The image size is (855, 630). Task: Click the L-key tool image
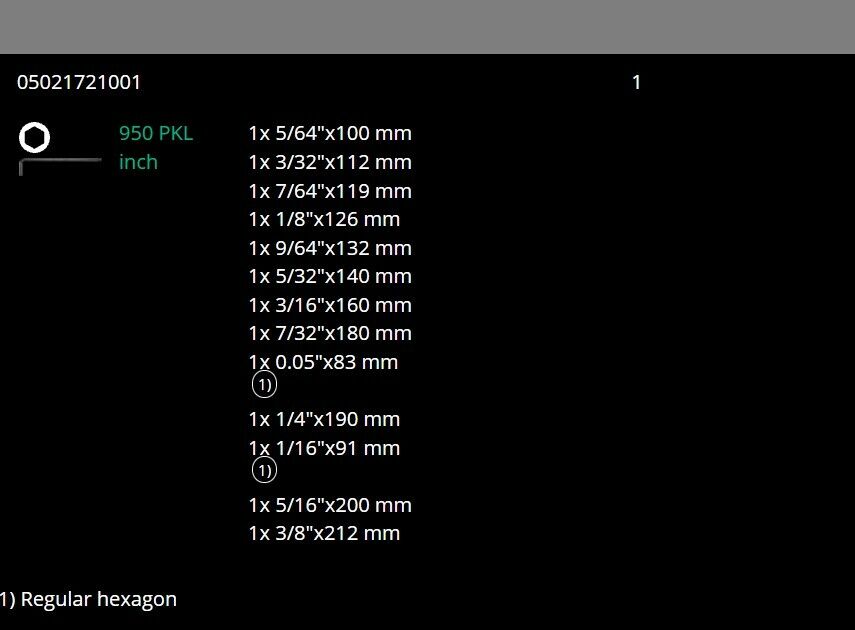(x=60, y=164)
